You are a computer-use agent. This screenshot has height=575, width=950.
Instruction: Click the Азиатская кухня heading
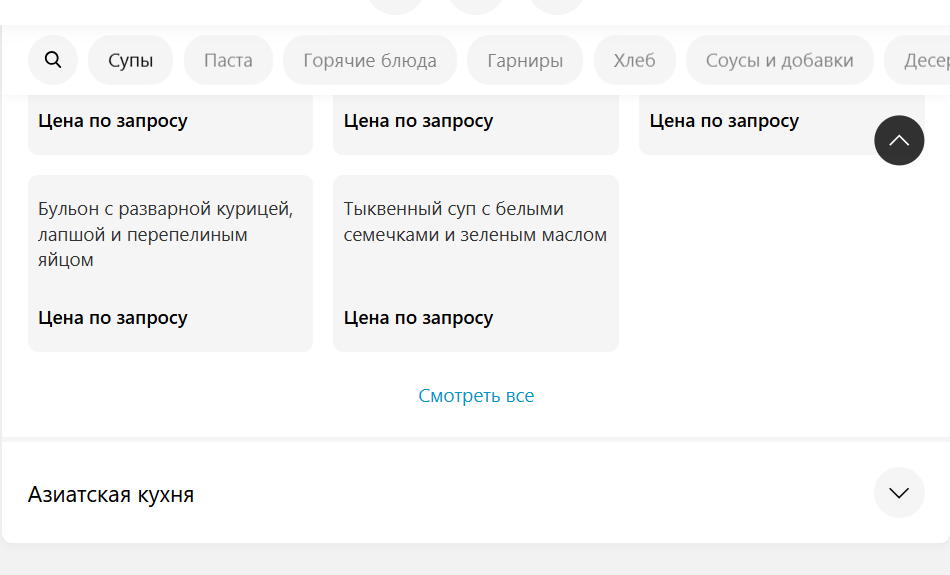click(111, 494)
